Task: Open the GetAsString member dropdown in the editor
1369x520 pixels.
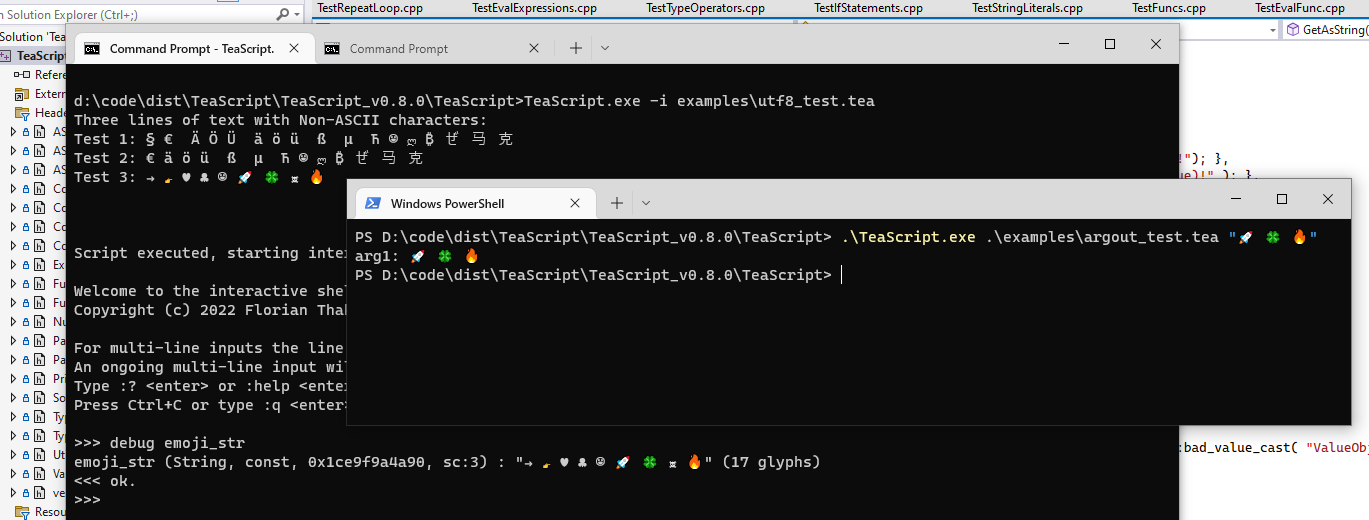Action: (x=1325, y=30)
